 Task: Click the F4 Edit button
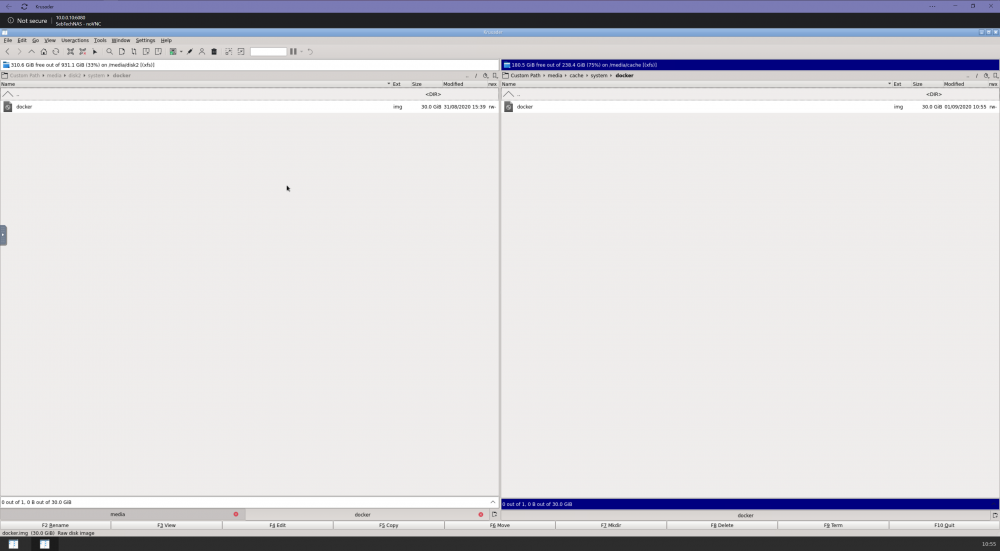(x=277, y=525)
